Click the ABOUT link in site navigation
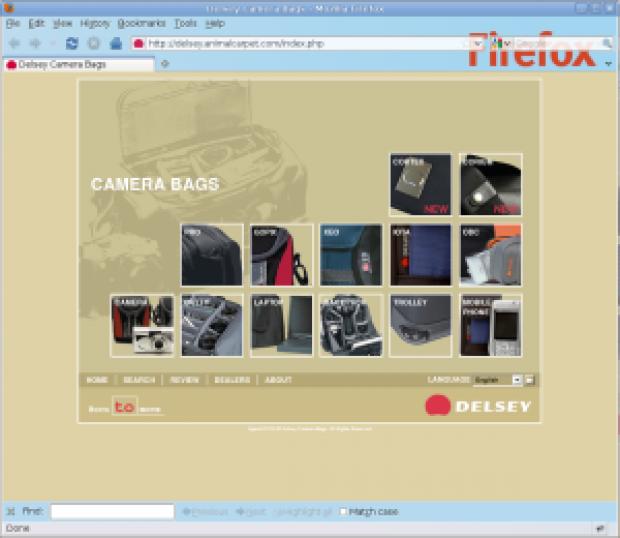Screen dimensions: 620x538 pyautogui.click(x=278, y=380)
